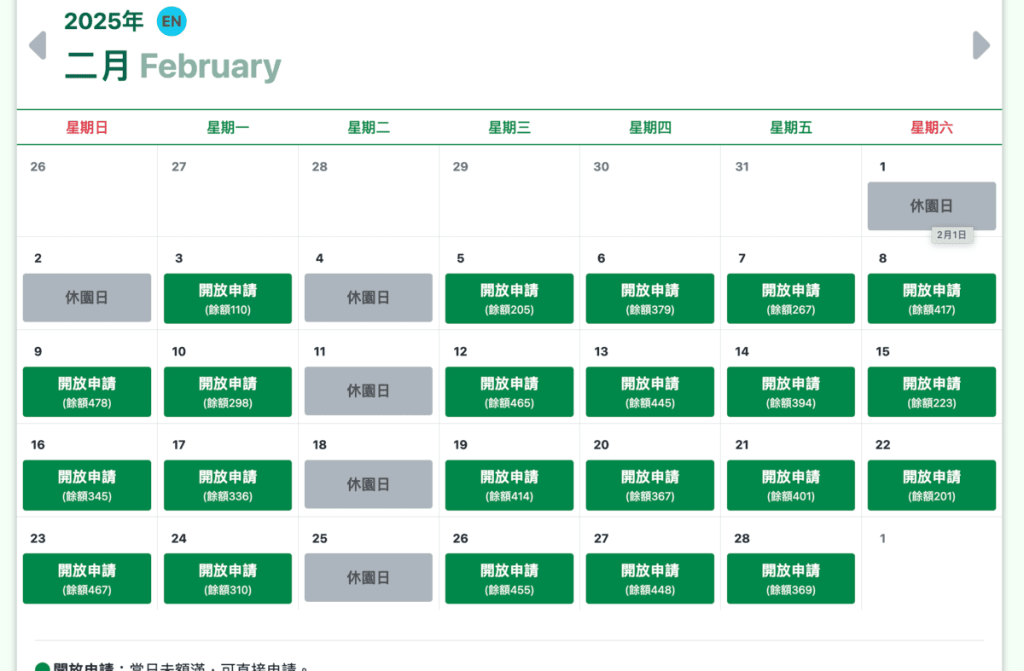Click the 休園日 block on February 1
This screenshot has height=671, width=1024.
pos(931,206)
